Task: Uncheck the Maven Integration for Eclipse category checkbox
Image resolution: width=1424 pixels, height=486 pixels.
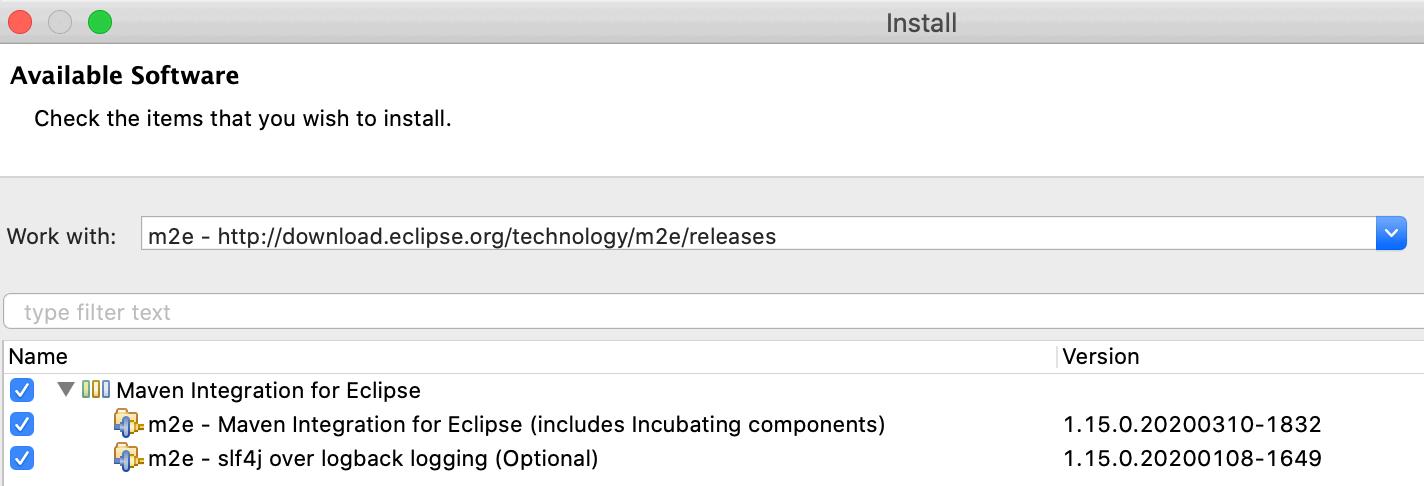Action: pos(21,390)
